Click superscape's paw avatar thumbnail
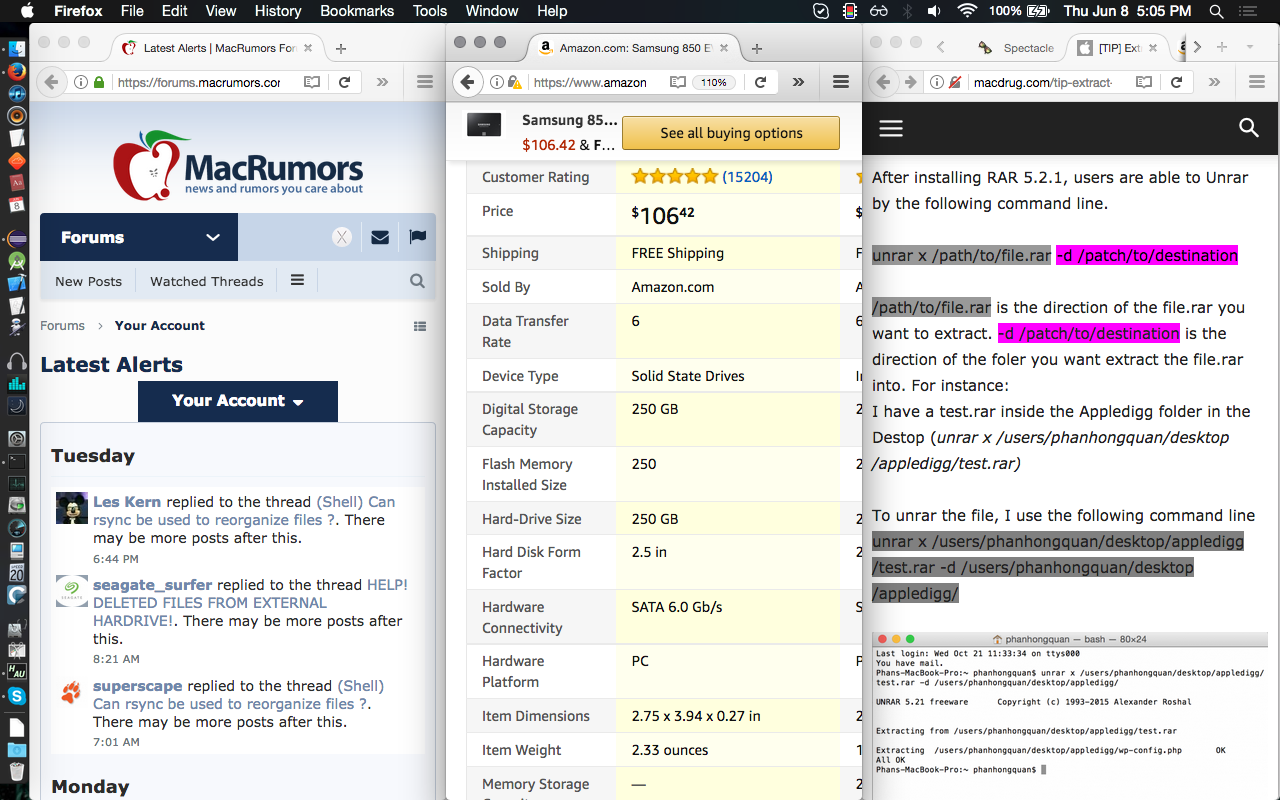The image size is (1280, 800). (x=72, y=691)
